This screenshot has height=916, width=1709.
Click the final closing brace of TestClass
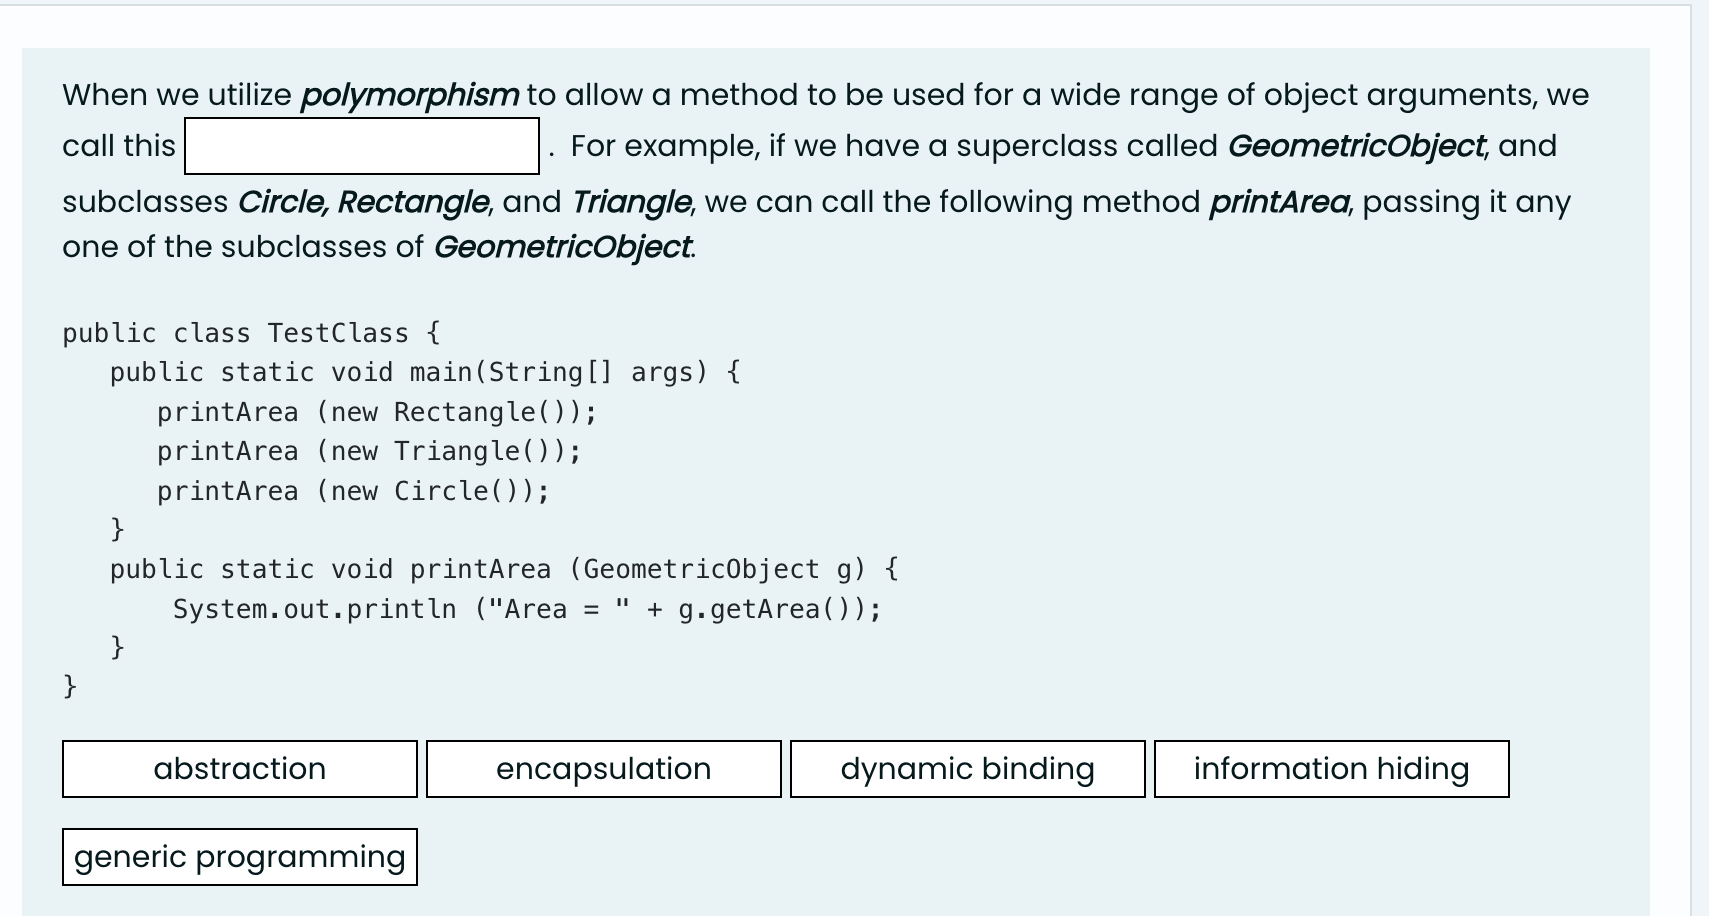(x=70, y=686)
